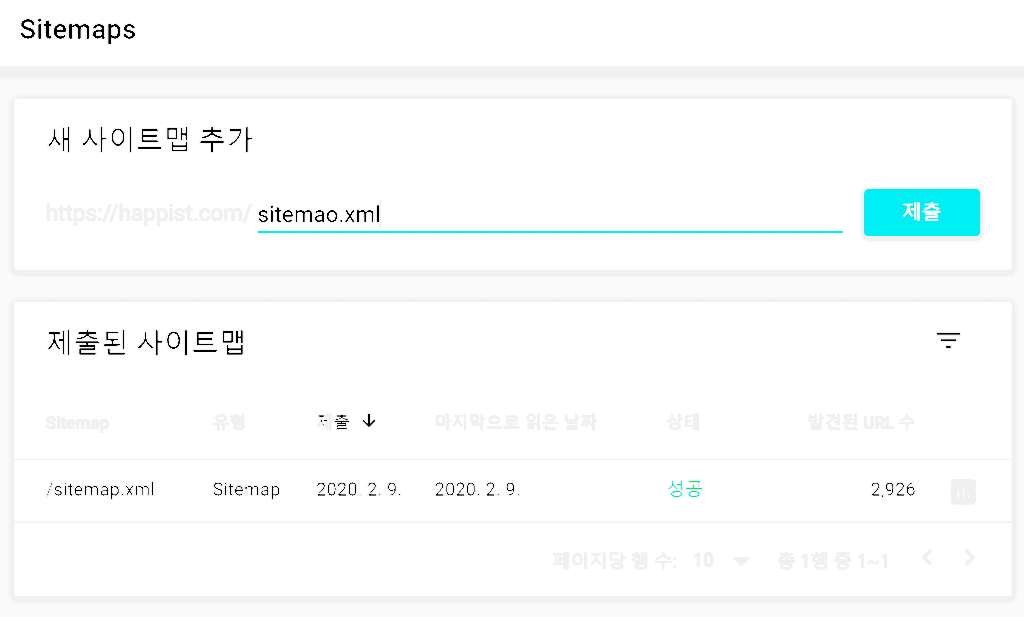This screenshot has width=1024, height=617.
Task: Sort by the 상태 column header
Action: [683, 422]
